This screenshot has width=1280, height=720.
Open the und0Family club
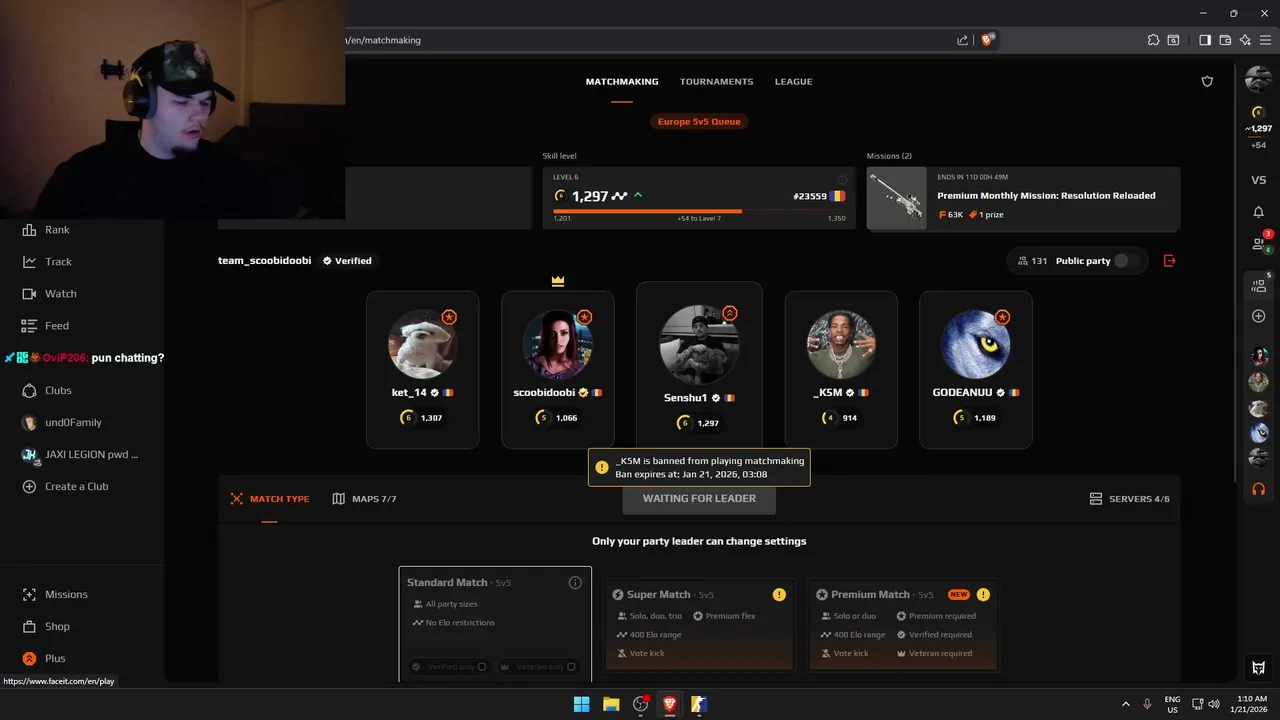(62, 422)
